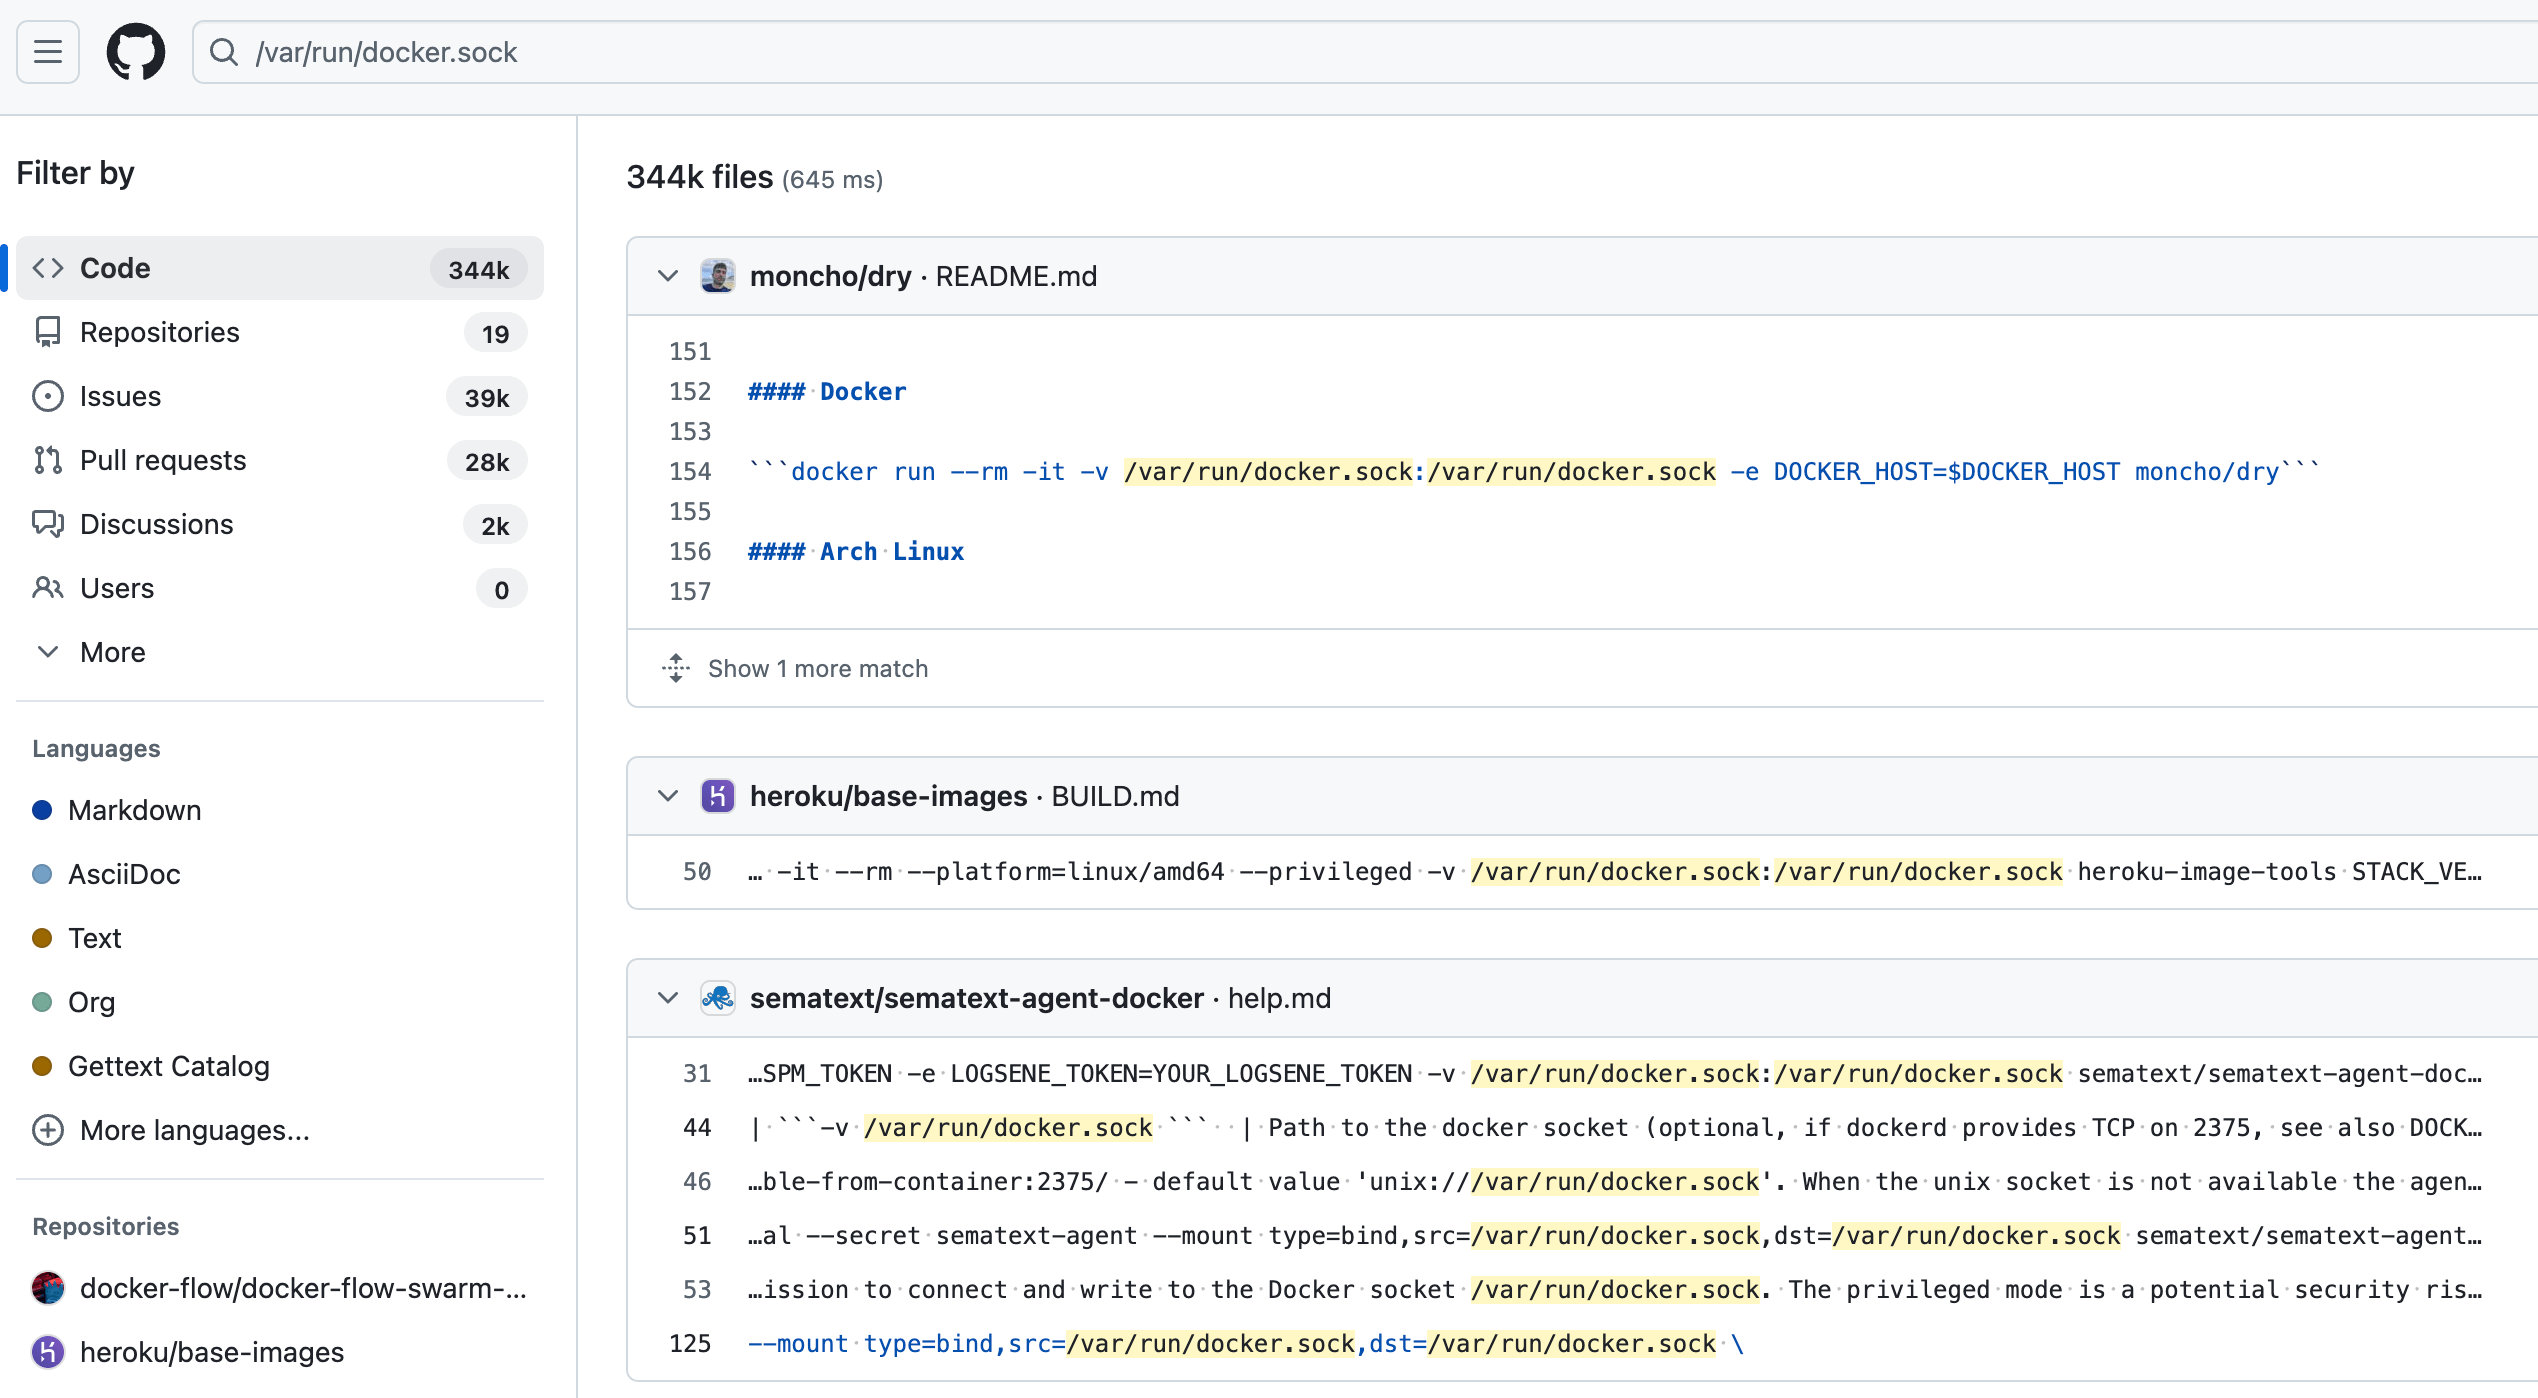Image resolution: width=2538 pixels, height=1398 pixels.
Task: Jump to line 125 in help.md
Action: tap(690, 1344)
